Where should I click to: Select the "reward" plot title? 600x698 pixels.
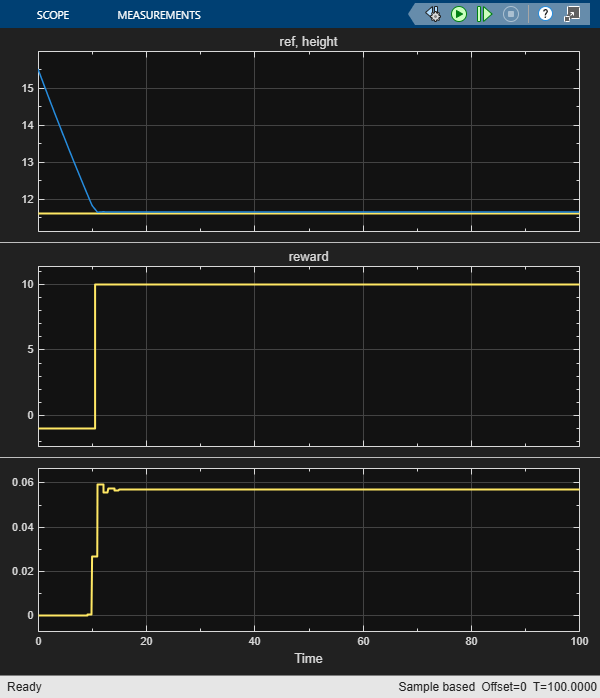[308, 256]
